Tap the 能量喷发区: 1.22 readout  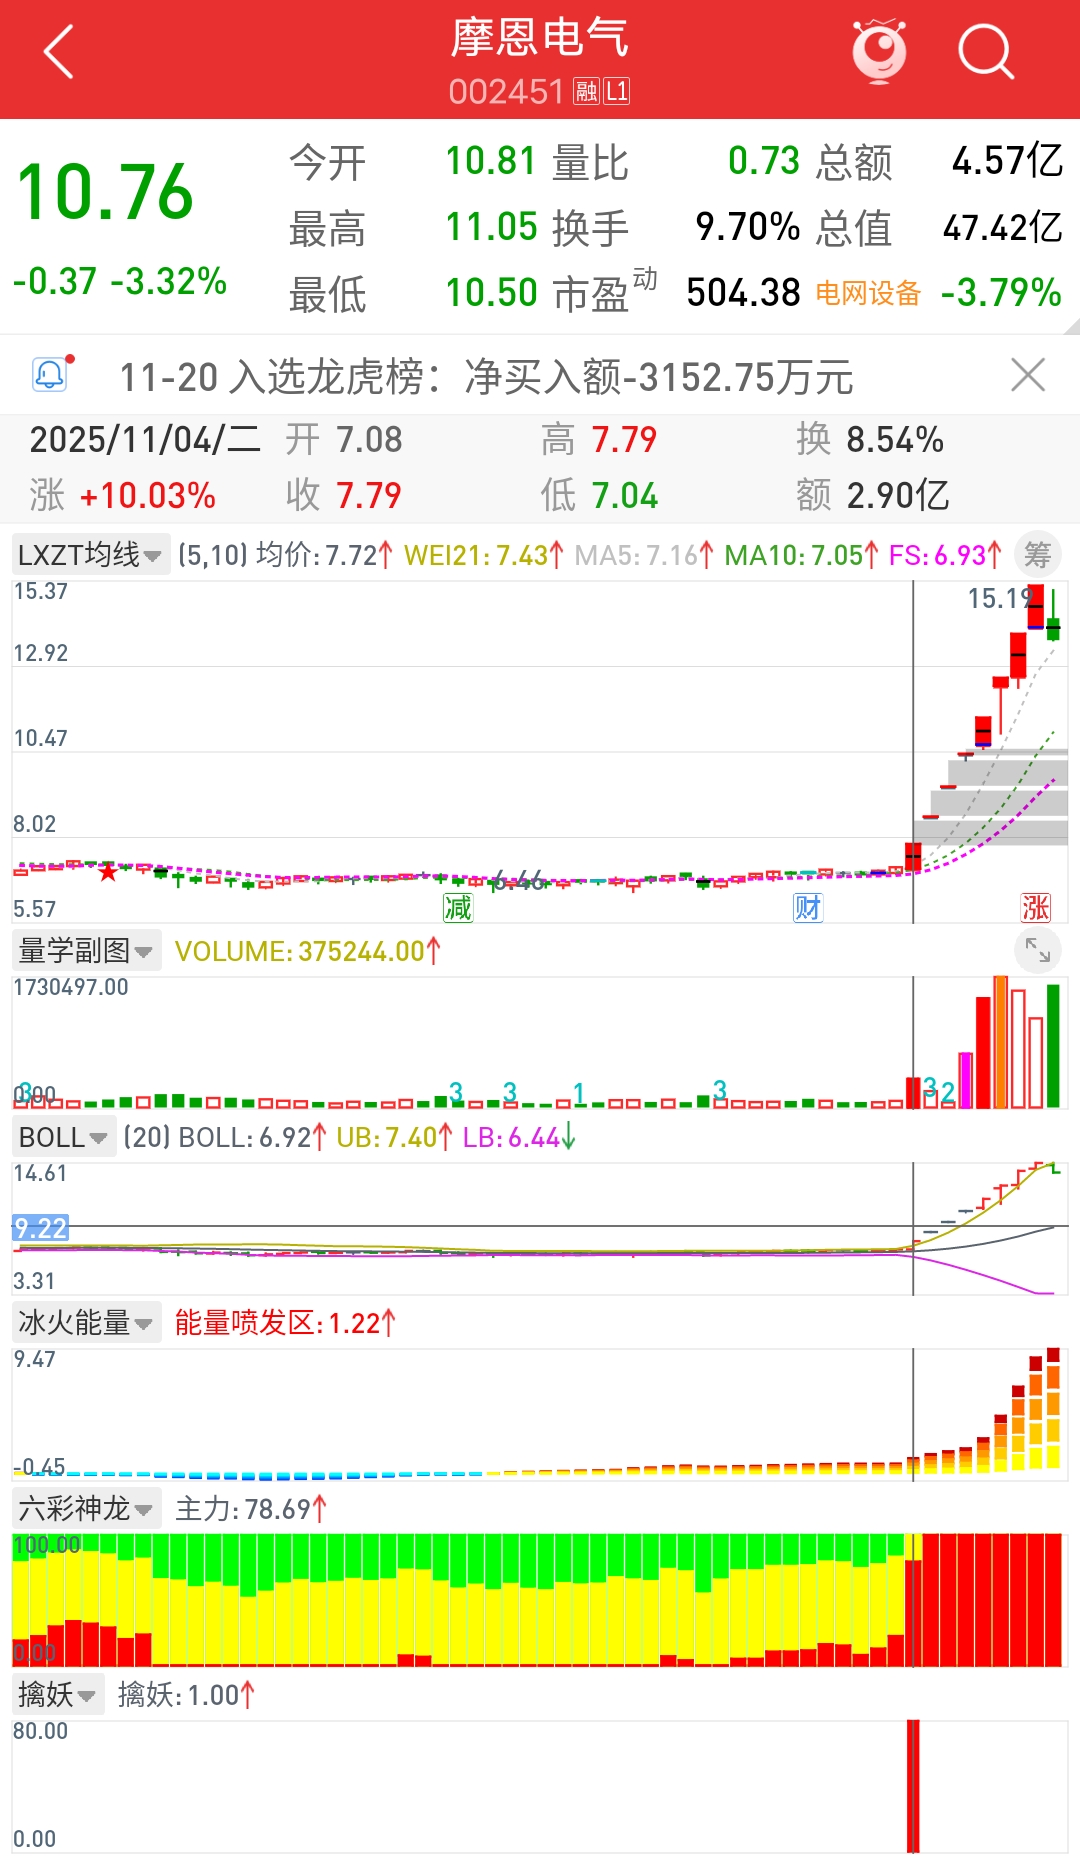pyautogui.click(x=285, y=1323)
